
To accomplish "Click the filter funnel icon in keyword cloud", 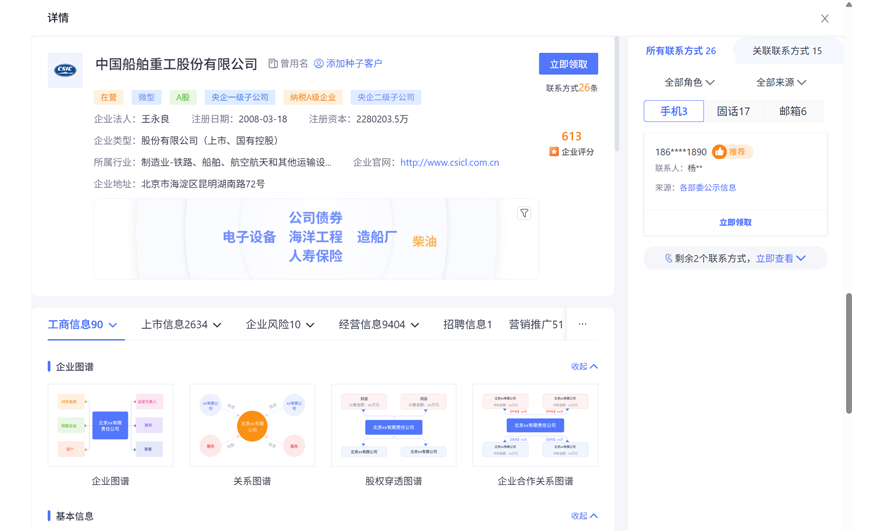I will (524, 213).
